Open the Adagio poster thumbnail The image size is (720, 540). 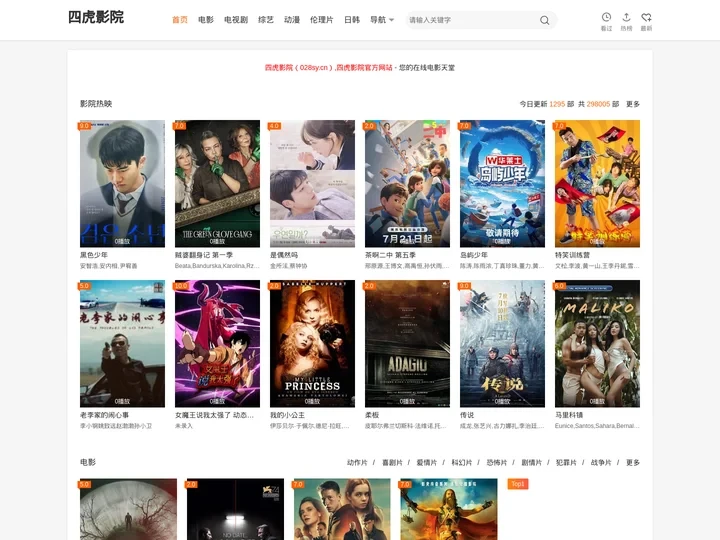point(407,343)
